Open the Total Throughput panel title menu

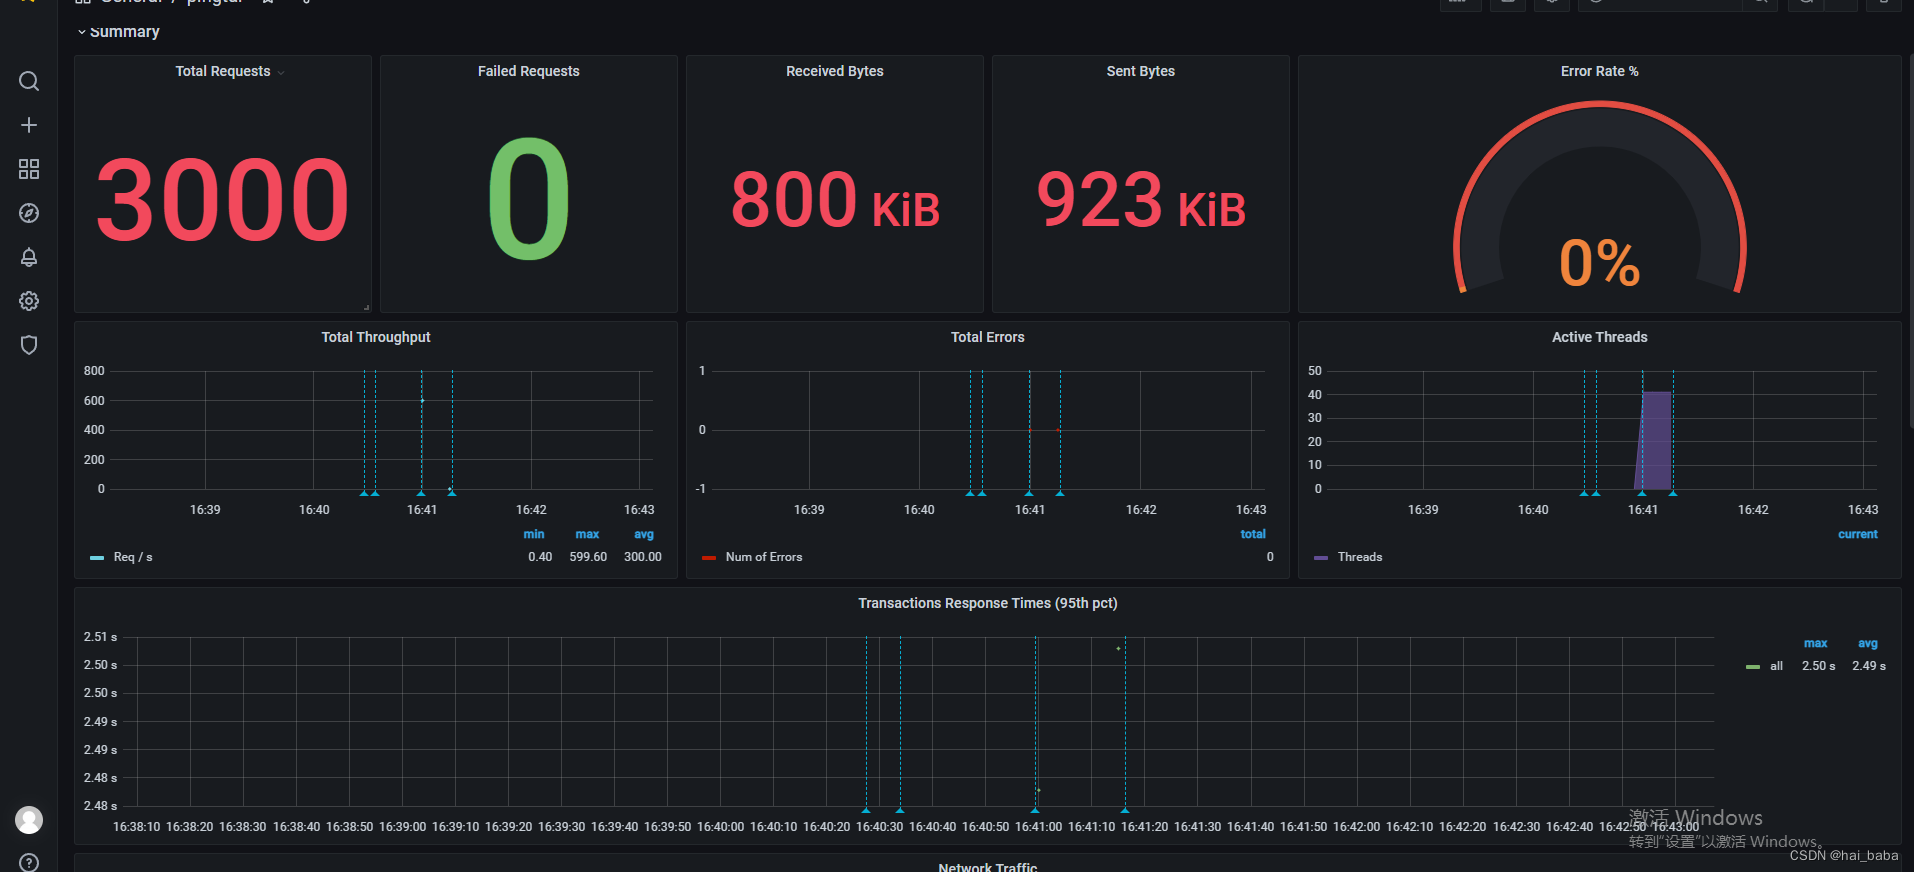[376, 337]
